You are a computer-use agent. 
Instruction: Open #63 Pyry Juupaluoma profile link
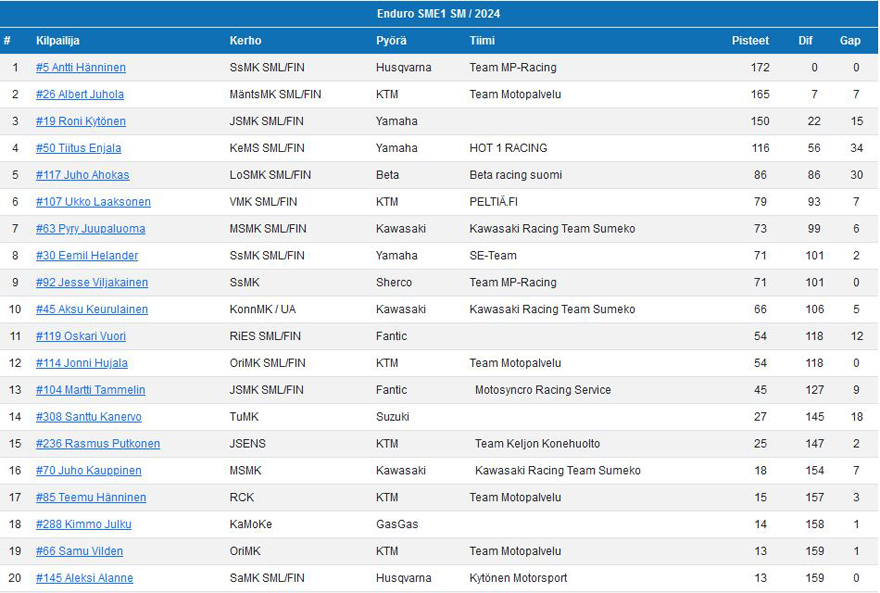(x=90, y=229)
